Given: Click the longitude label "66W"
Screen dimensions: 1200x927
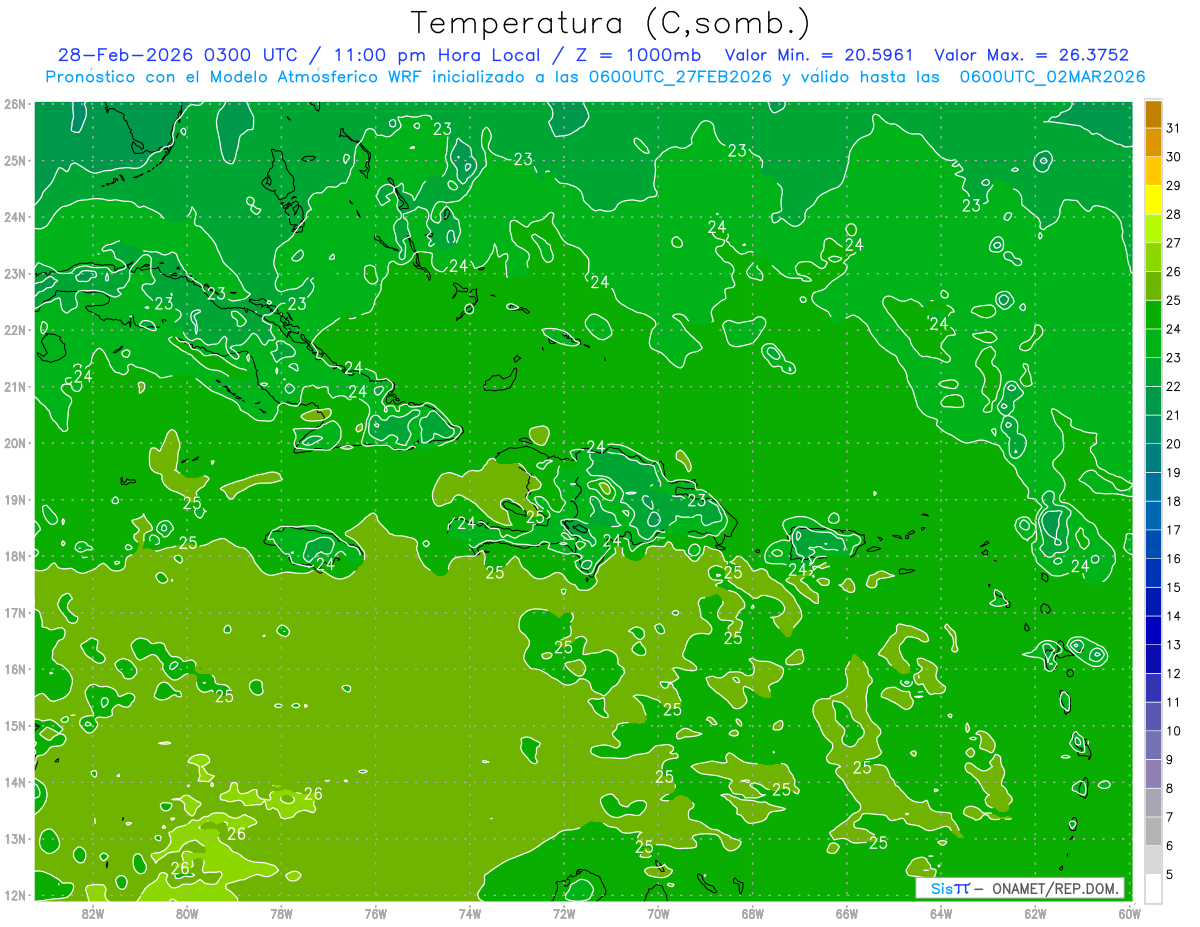Looking at the screenshot, I should pyautogui.click(x=847, y=913).
